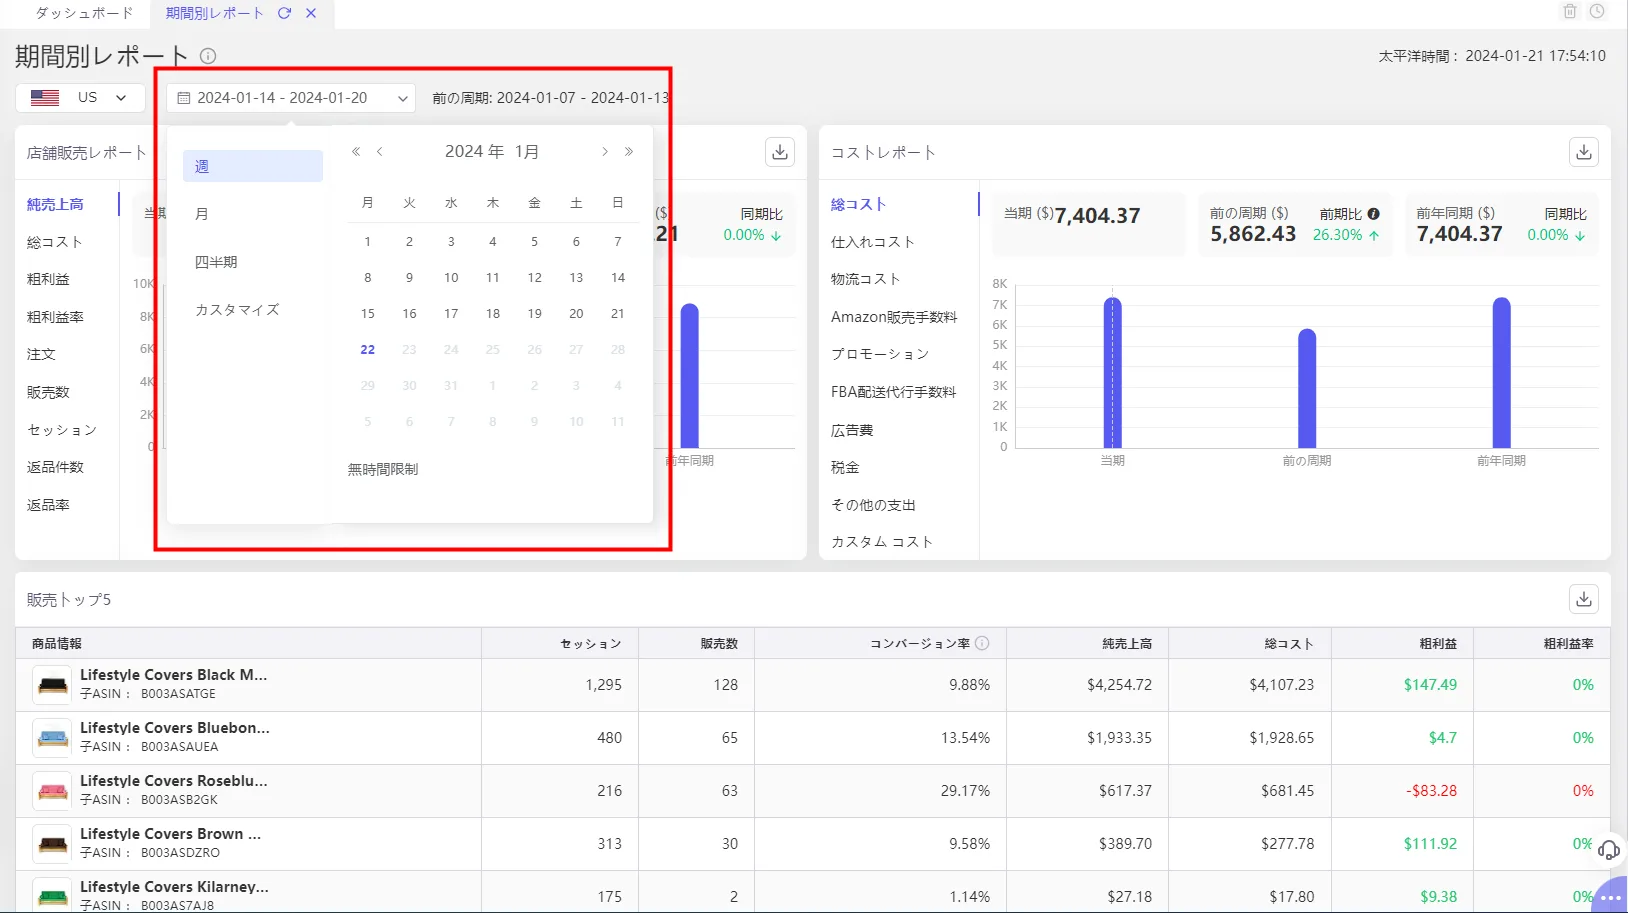
Task: Click the 前年同期 bar in cost chart
Action: point(1501,372)
